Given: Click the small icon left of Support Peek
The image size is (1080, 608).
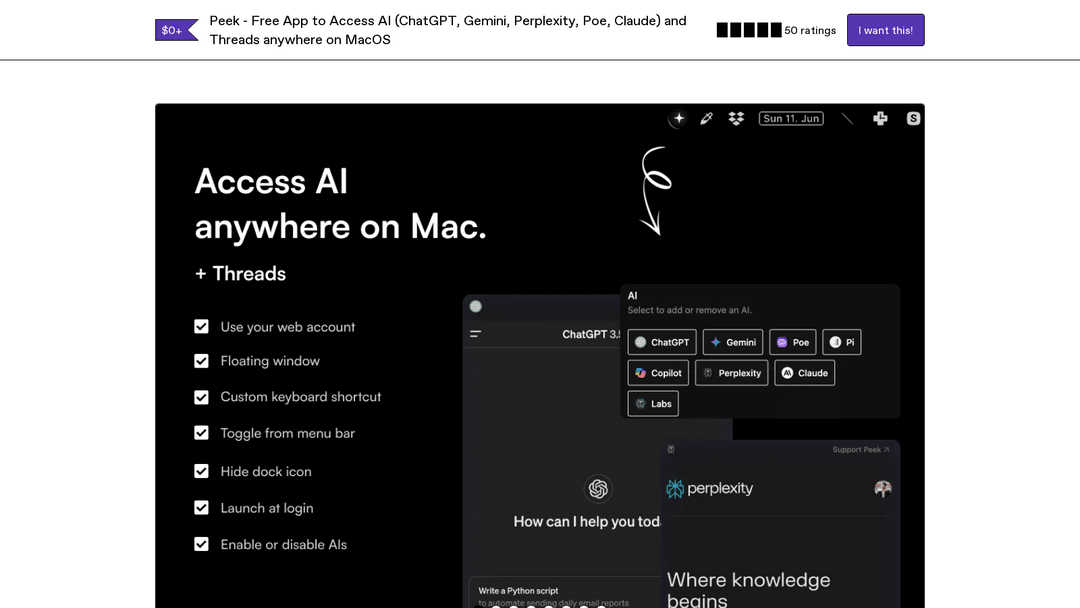Looking at the screenshot, I should [671, 450].
